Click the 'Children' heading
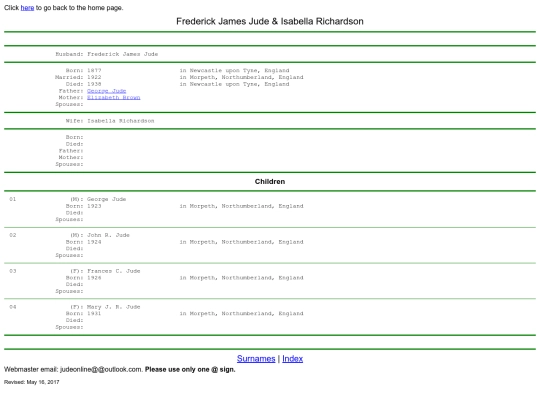This screenshot has height=405, width=540. (270, 181)
